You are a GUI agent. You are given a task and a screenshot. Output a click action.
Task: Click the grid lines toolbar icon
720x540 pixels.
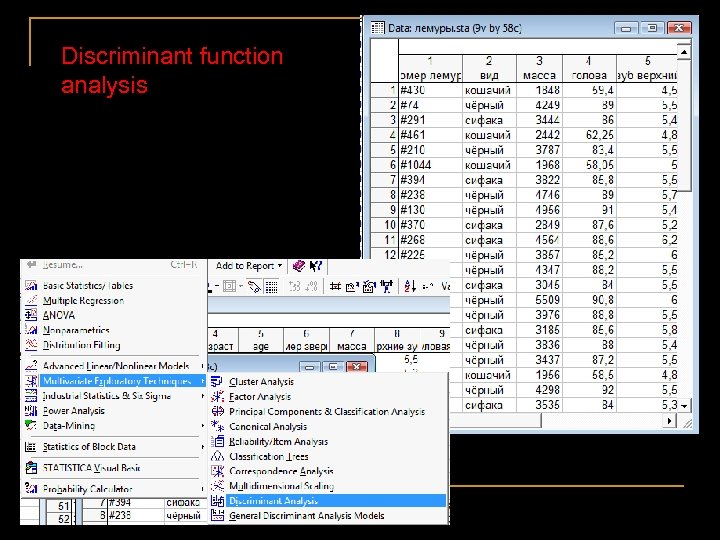click(x=271, y=287)
